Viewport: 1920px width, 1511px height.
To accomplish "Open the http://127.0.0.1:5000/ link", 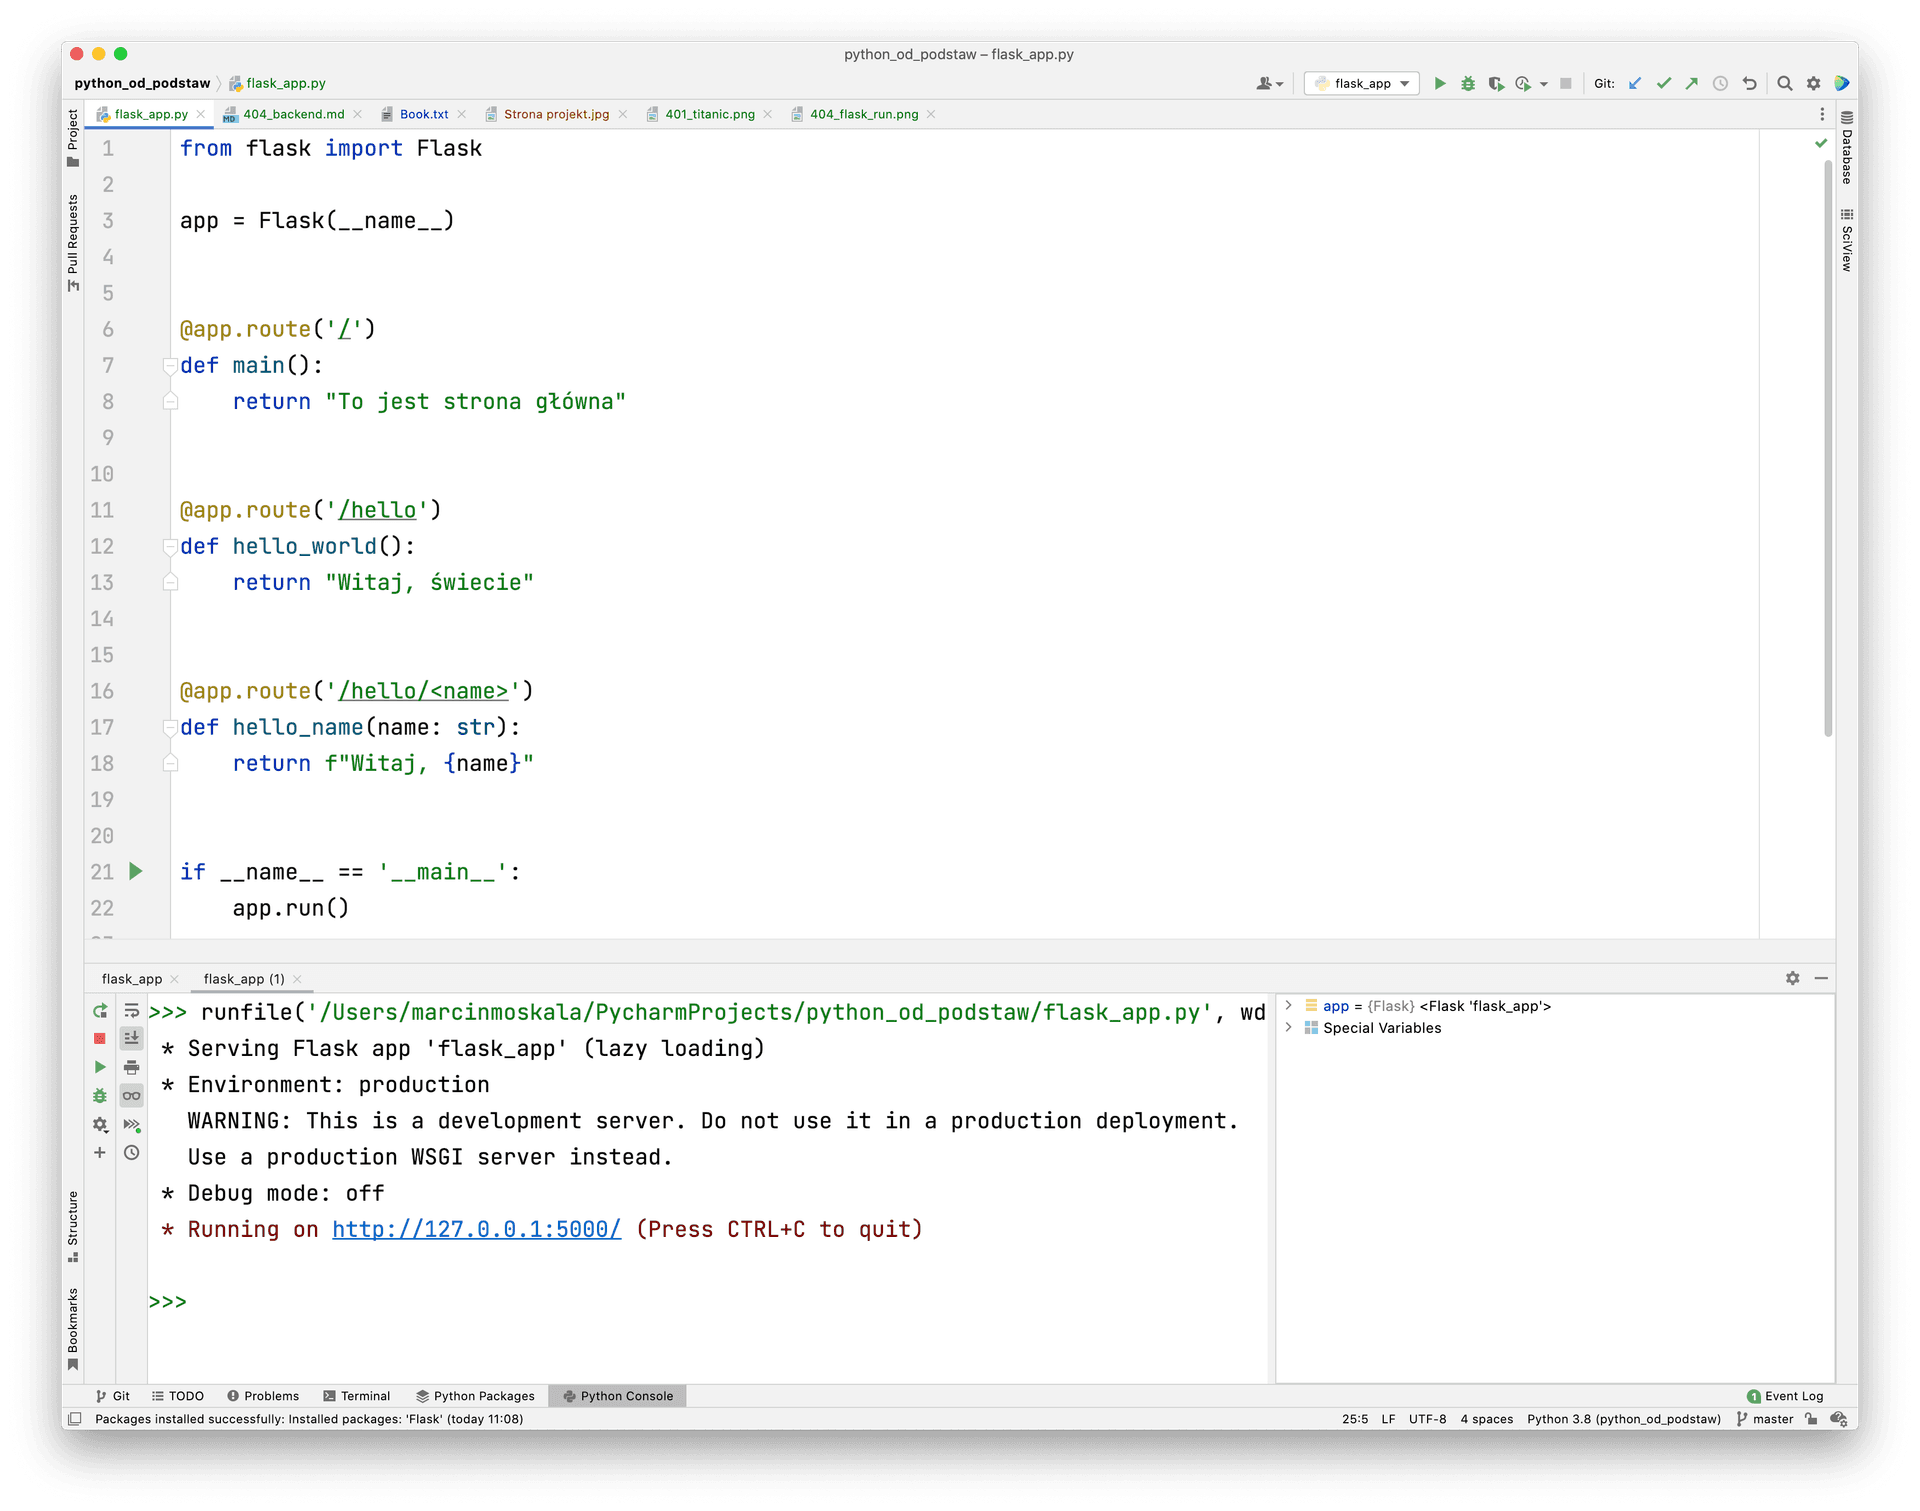I will pos(476,1230).
